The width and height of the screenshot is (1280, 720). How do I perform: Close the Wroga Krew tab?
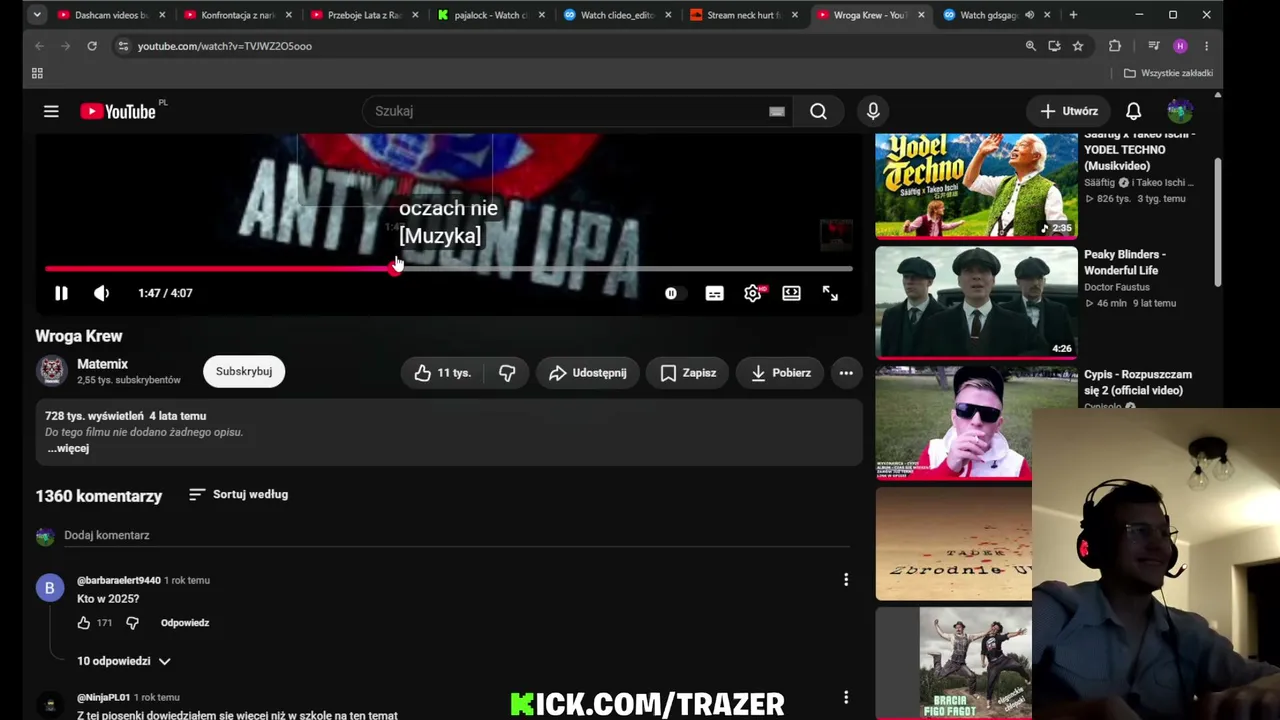pos(921,15)
